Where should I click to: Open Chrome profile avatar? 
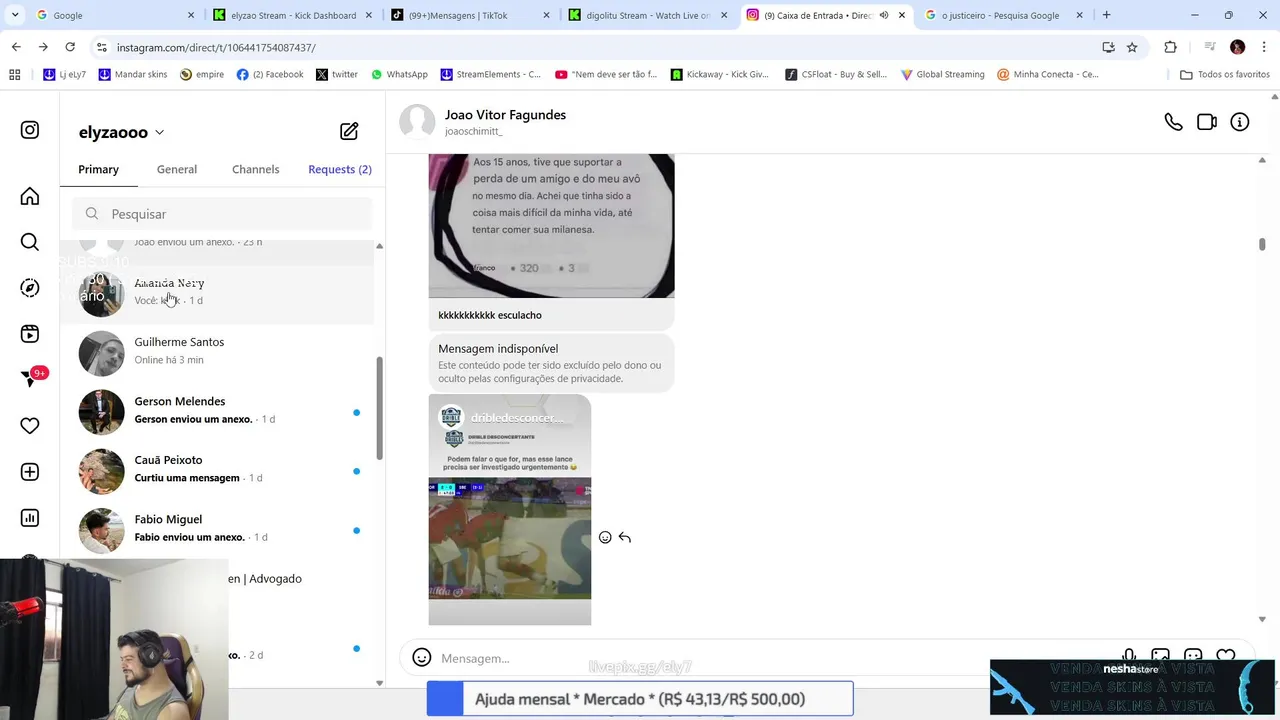click(1238, 47)
